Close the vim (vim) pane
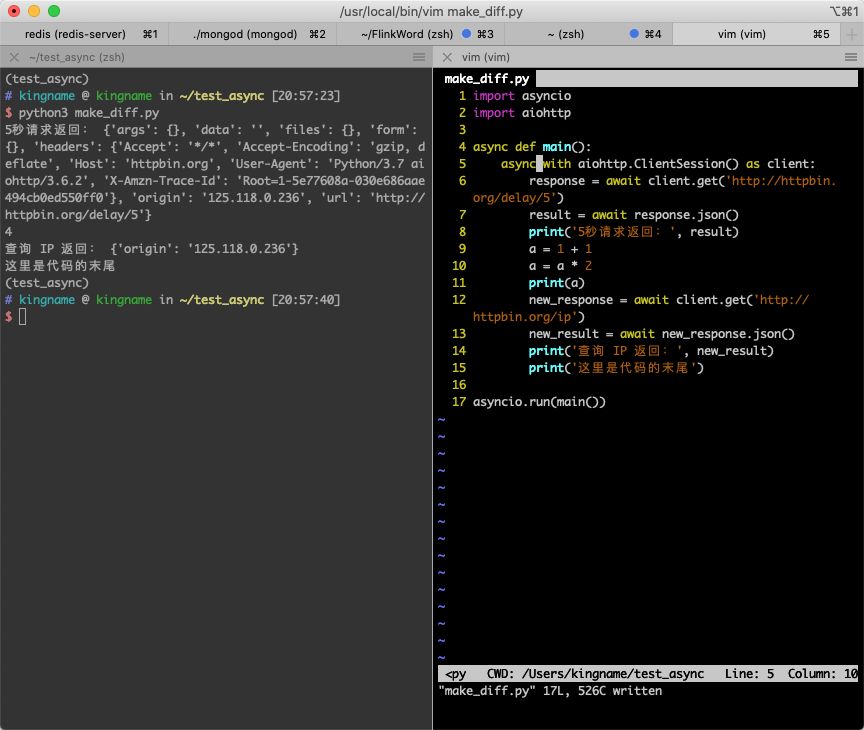Viewport: 864px width, 730px height. point(447,57)
